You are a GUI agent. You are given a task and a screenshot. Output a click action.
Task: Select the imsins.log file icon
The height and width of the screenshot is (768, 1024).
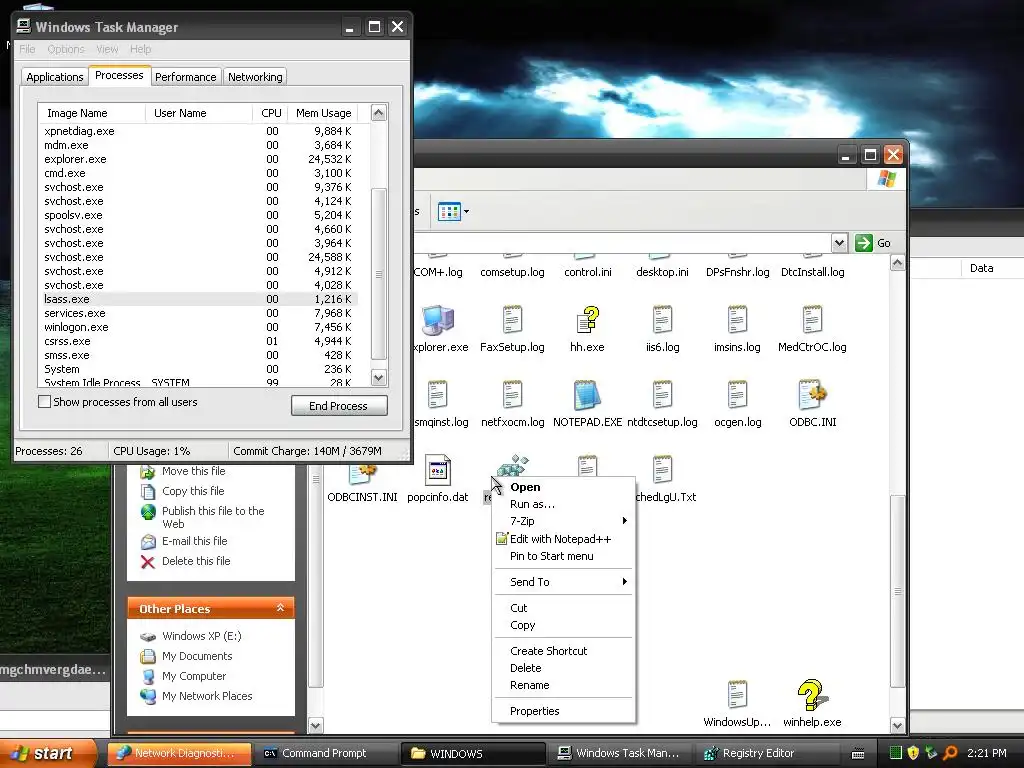737,321
